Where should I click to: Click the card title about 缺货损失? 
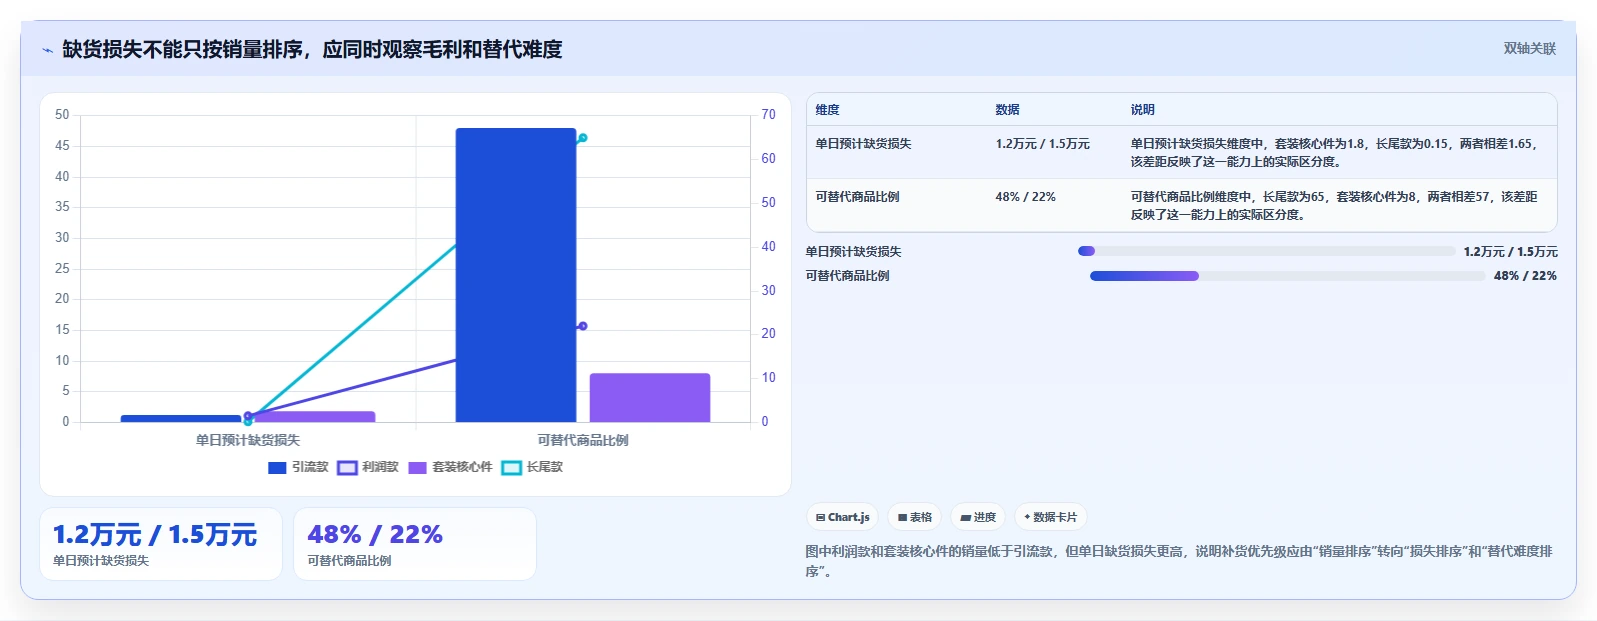(x=312, y=49)
